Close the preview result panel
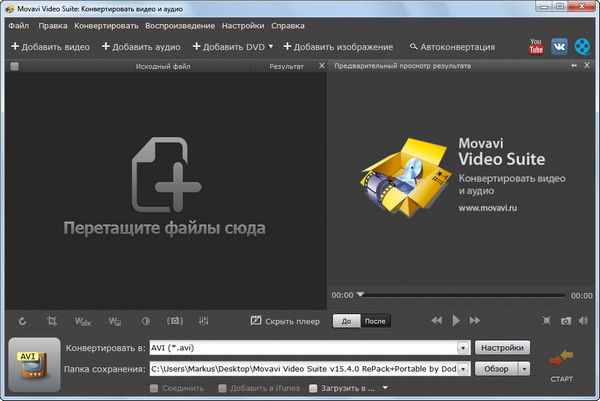Image resolution: width=600 pixels, height=401 pixels. [587, 66]
